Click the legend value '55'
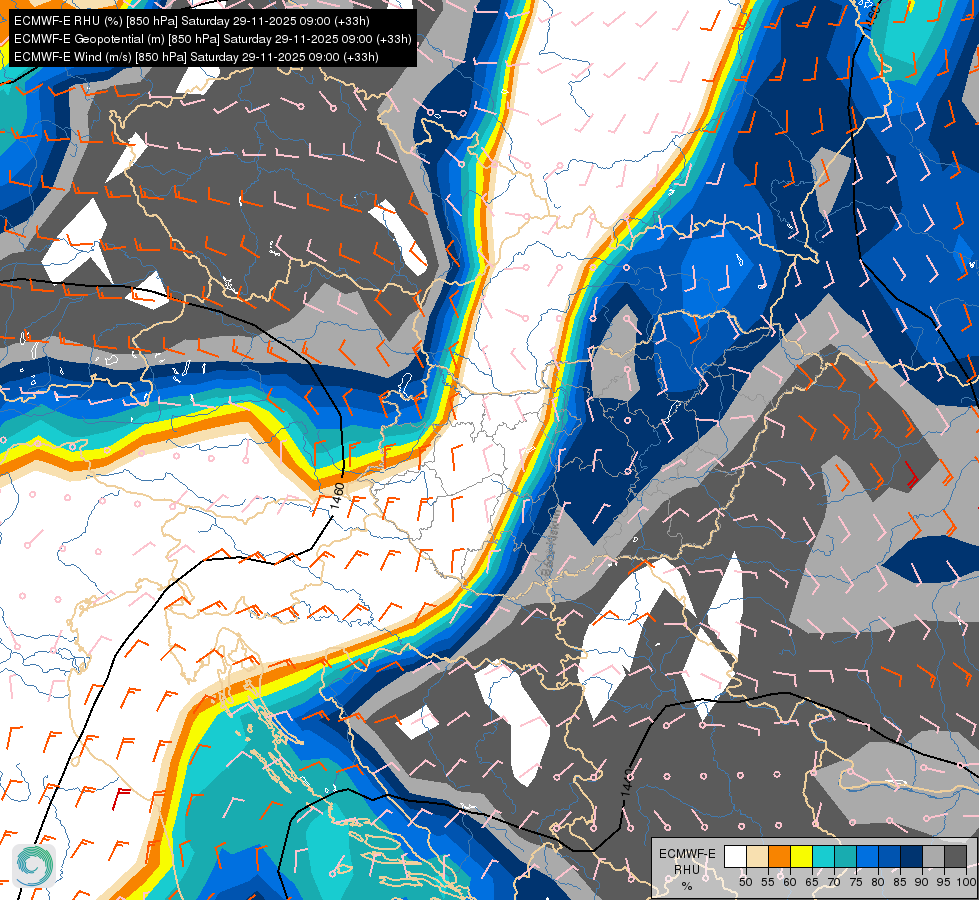Viewport: 979px width, 900px height. coord(767,882)
